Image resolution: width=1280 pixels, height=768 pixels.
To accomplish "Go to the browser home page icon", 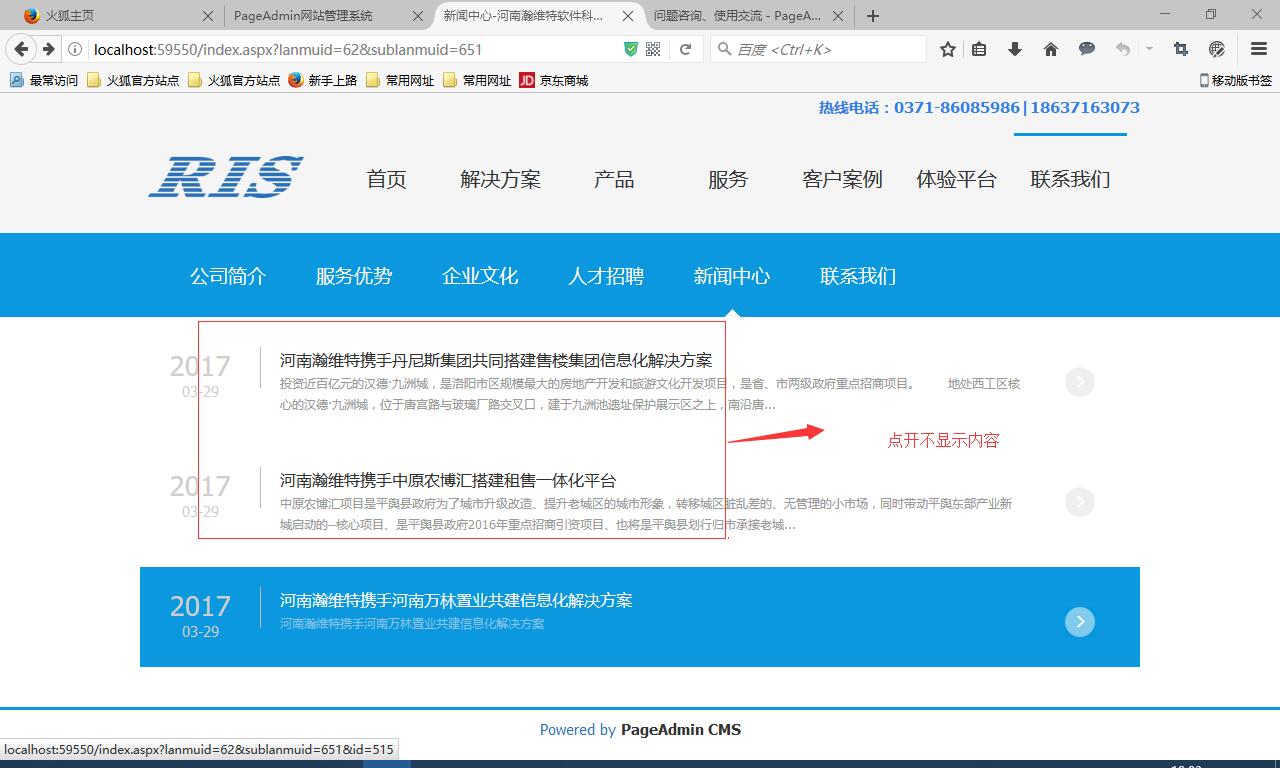I will (x=1051, y=49).
